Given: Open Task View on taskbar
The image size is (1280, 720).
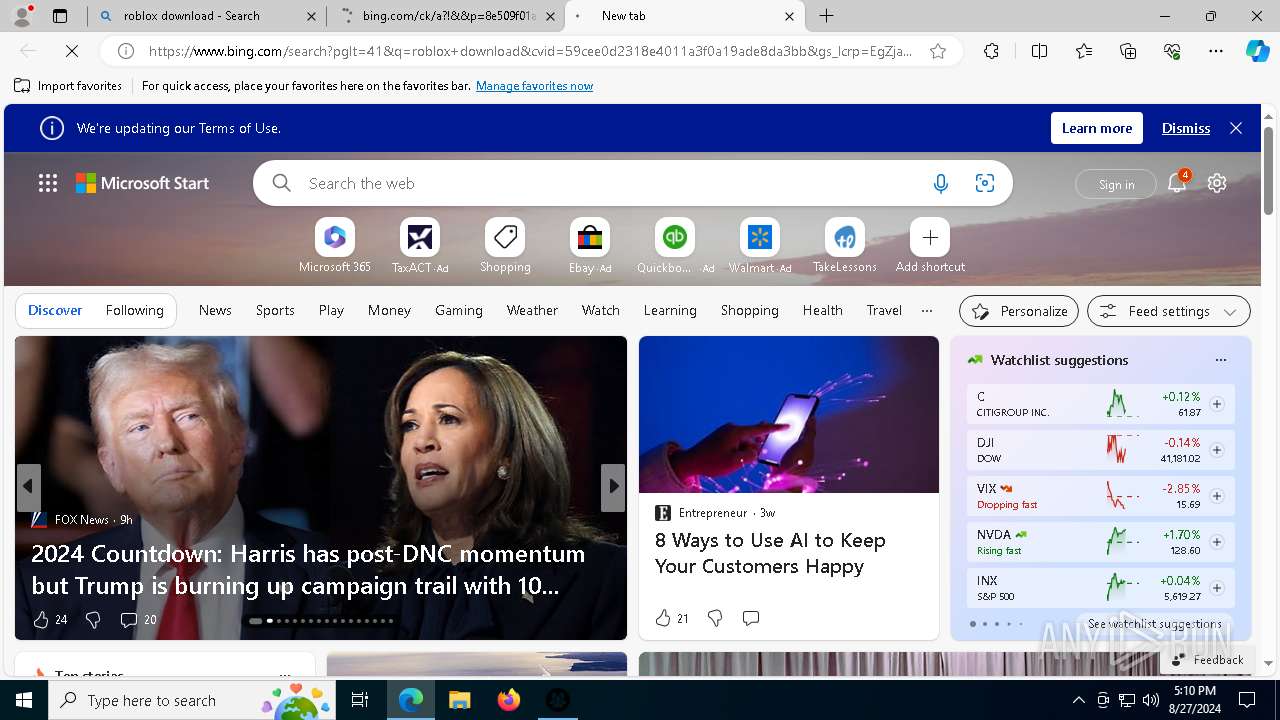Looking at the screenshot, I should pyautogui.click(x=360, y=700).
